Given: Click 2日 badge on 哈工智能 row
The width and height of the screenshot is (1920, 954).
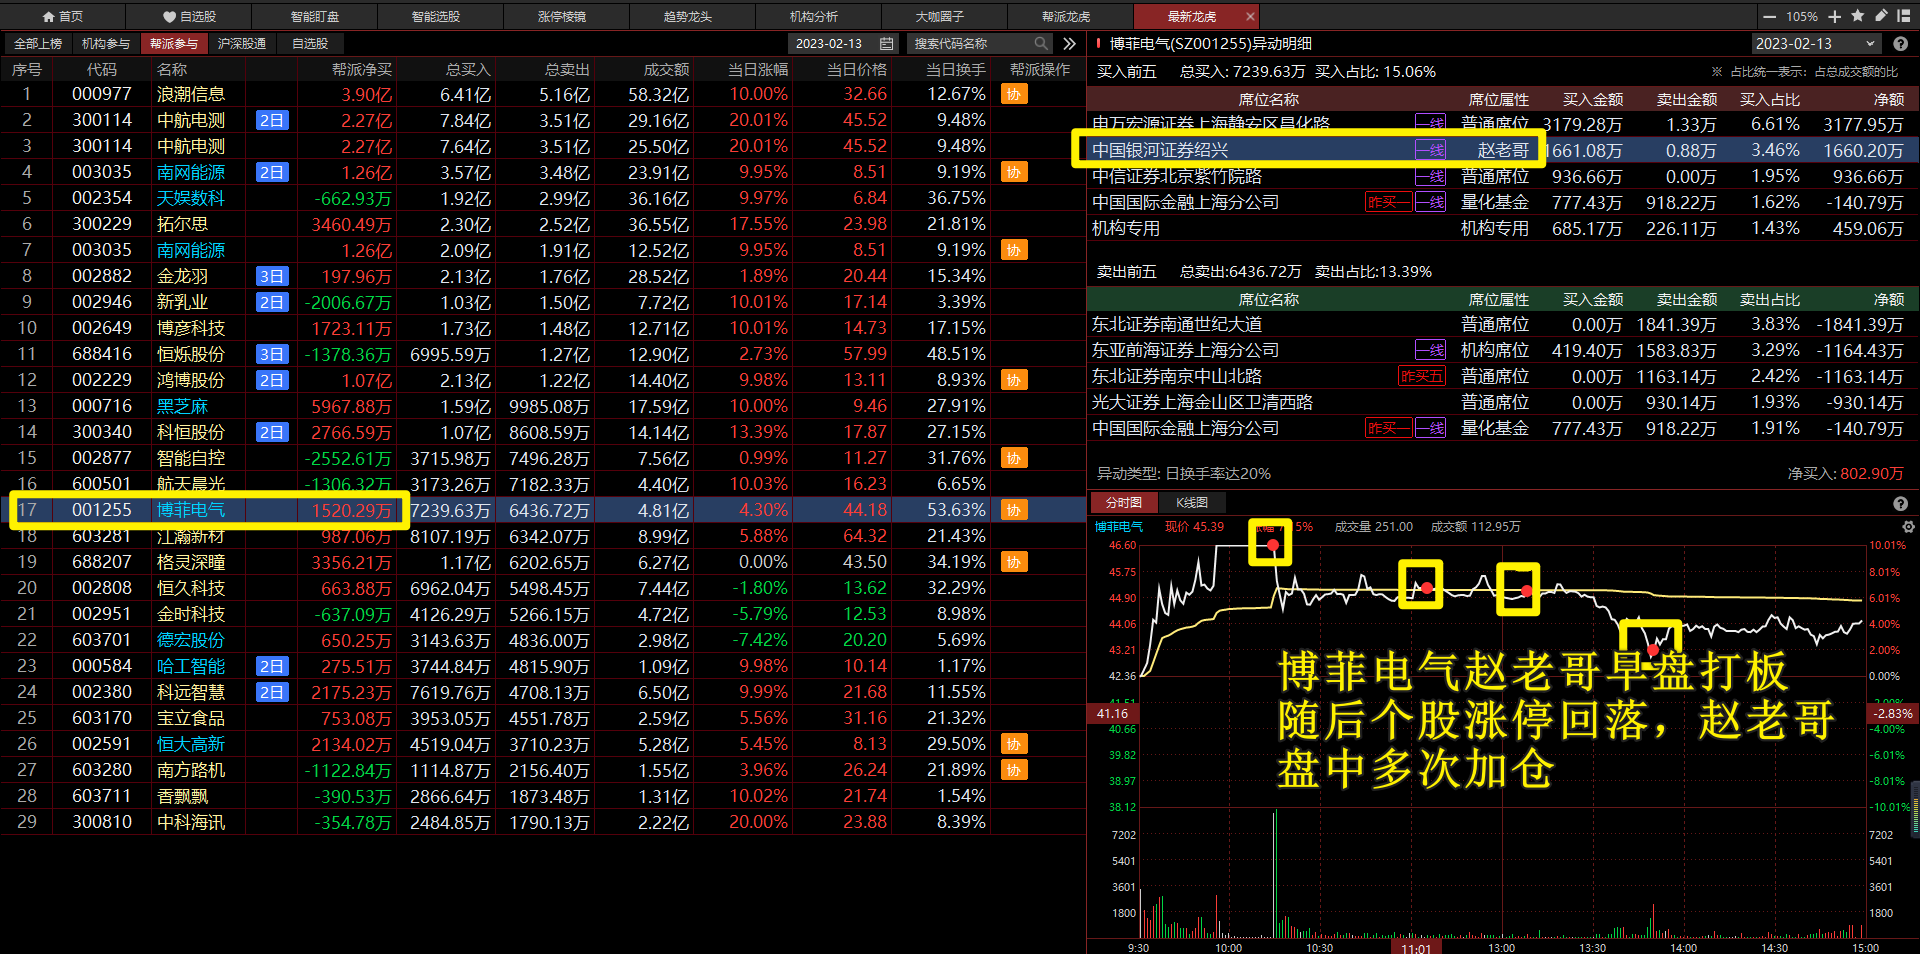Looking at the screenshot, I should pyautogui.click(x=272, y=666).
